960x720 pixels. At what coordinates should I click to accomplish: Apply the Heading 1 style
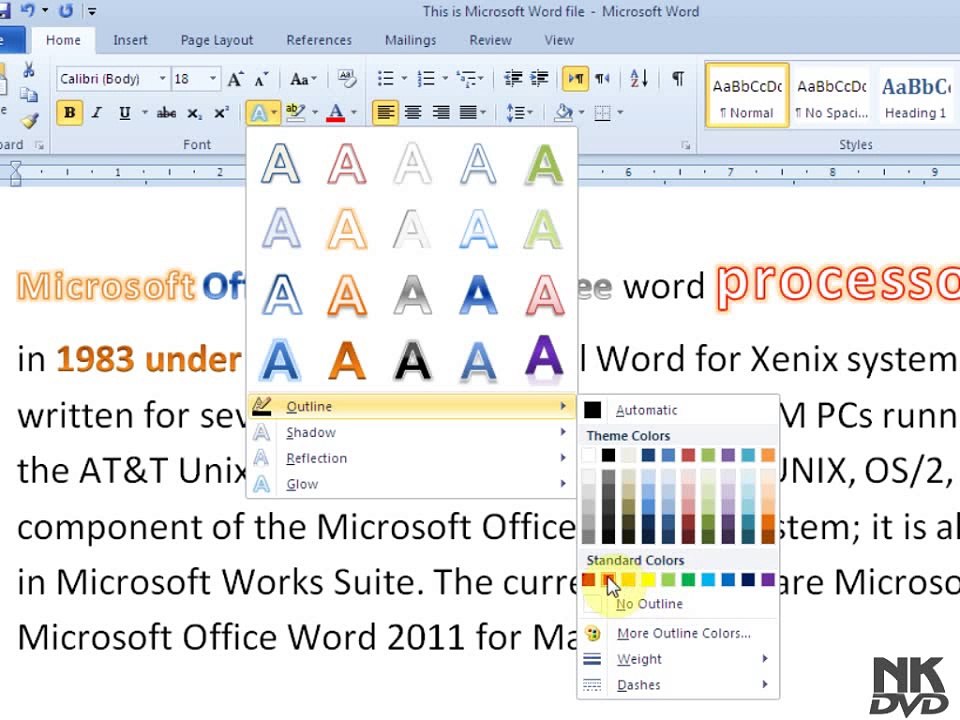(915, 96)
